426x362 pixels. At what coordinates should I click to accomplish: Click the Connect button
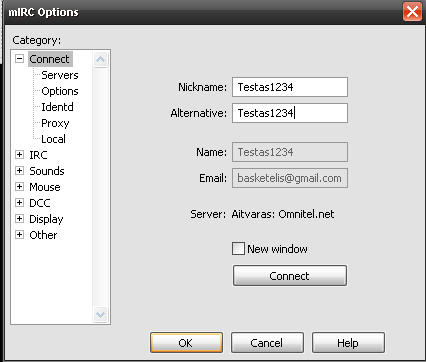click(290, 276)
